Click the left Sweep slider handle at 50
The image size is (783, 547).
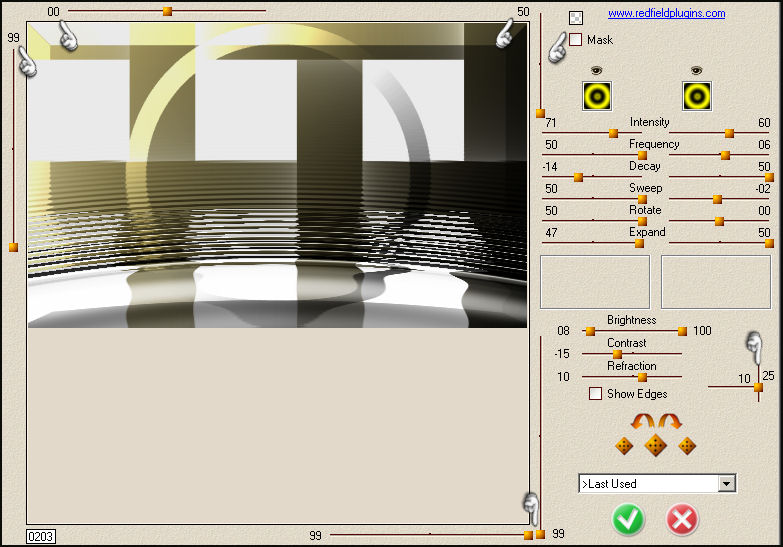click(x=643, y=199)
